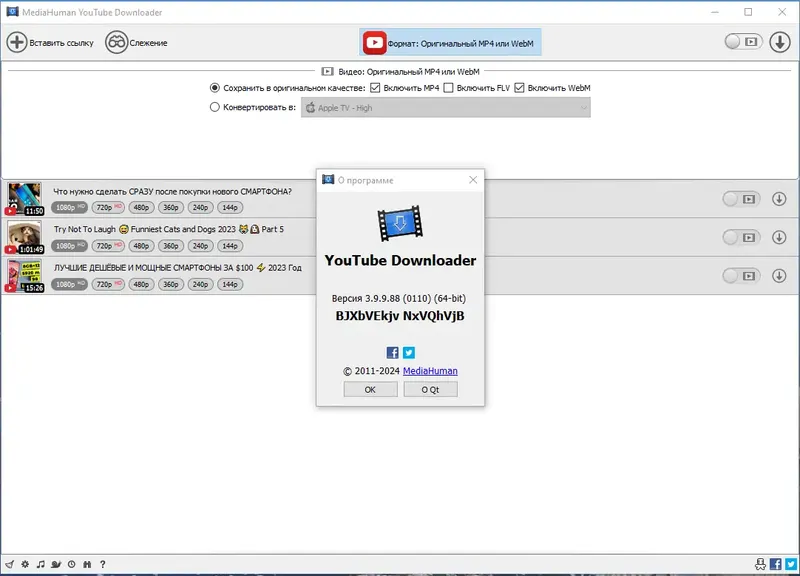The image size is (800, 576).
Task: Select 240p for СМАРТФОНА video
Action: click(201, 208)
